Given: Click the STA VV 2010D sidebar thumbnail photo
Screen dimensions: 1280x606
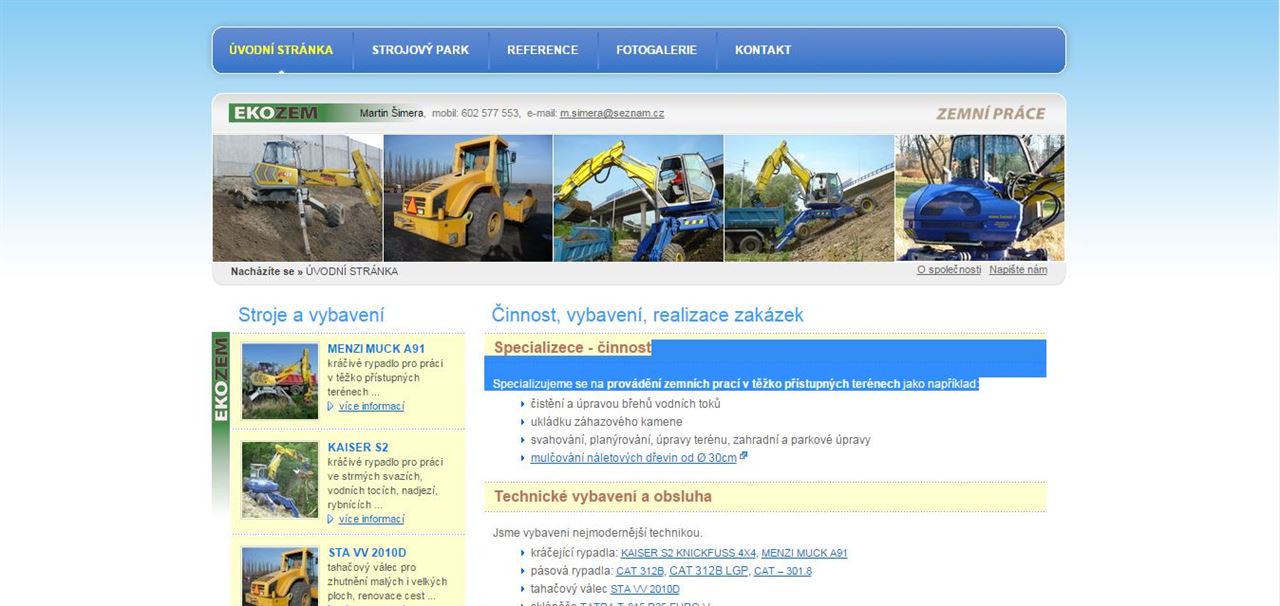Looking at the screenshot, I should point(280,577).
